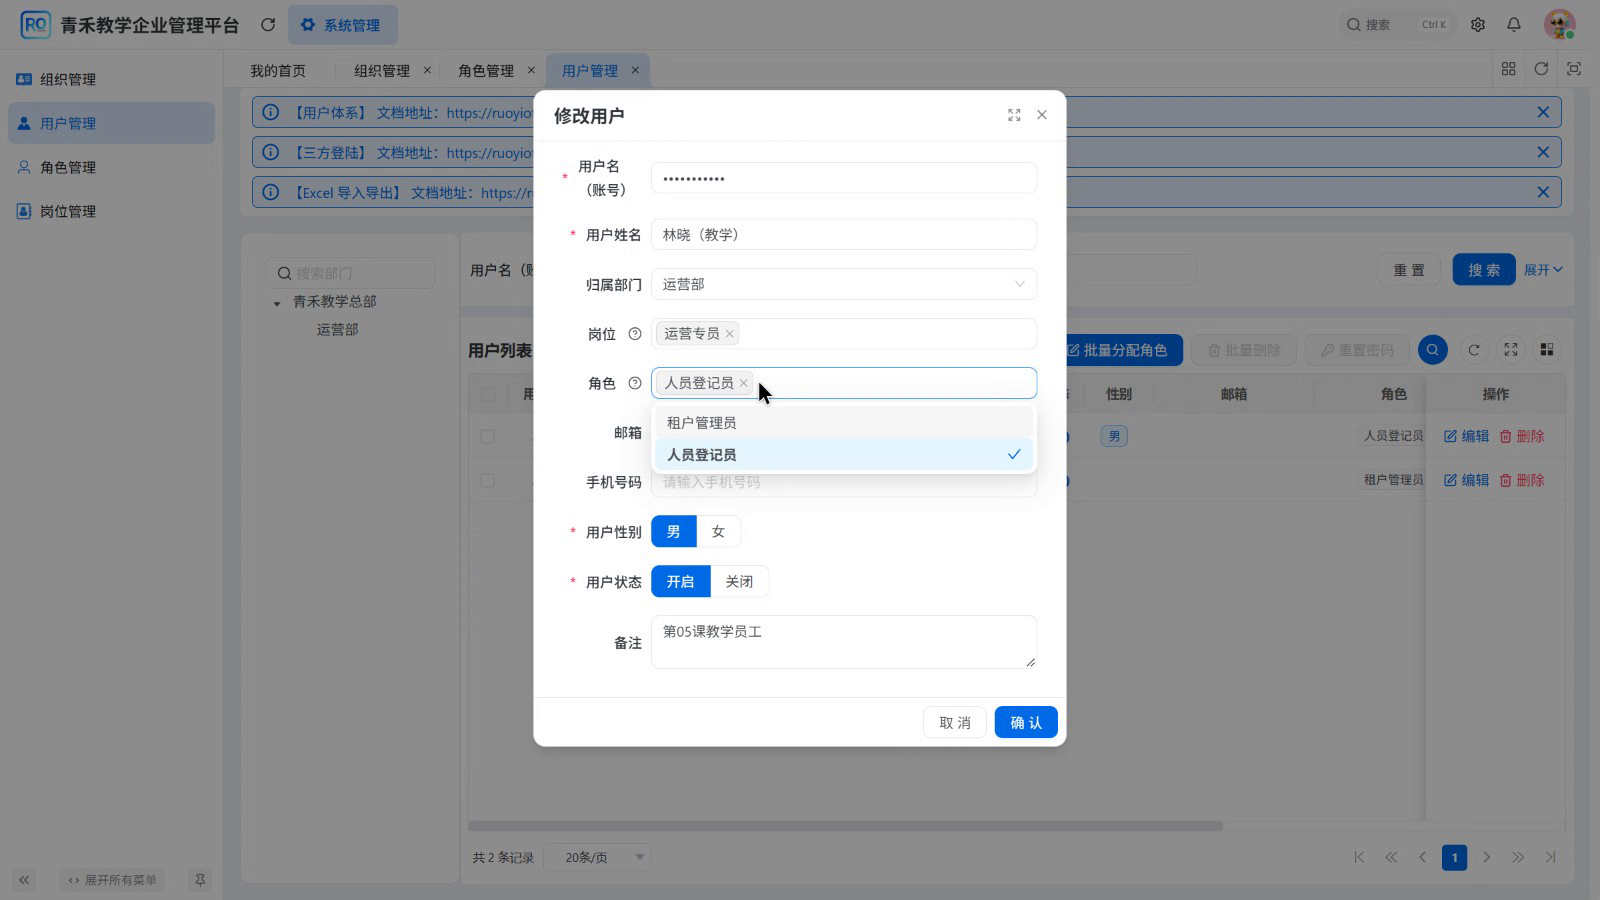
Task: Remove the 人员登记员 tag
Action: point(744,383)
